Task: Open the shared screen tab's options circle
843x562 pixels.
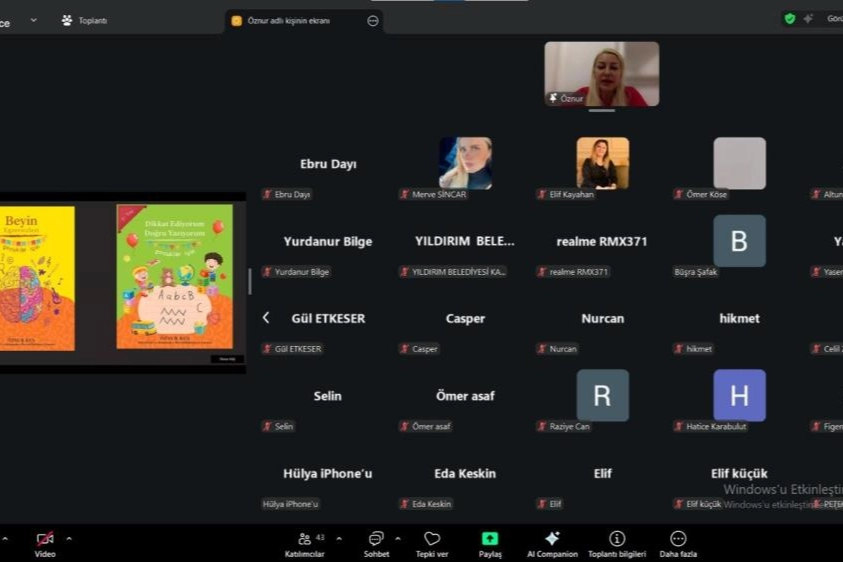Action: click(373, 20)
